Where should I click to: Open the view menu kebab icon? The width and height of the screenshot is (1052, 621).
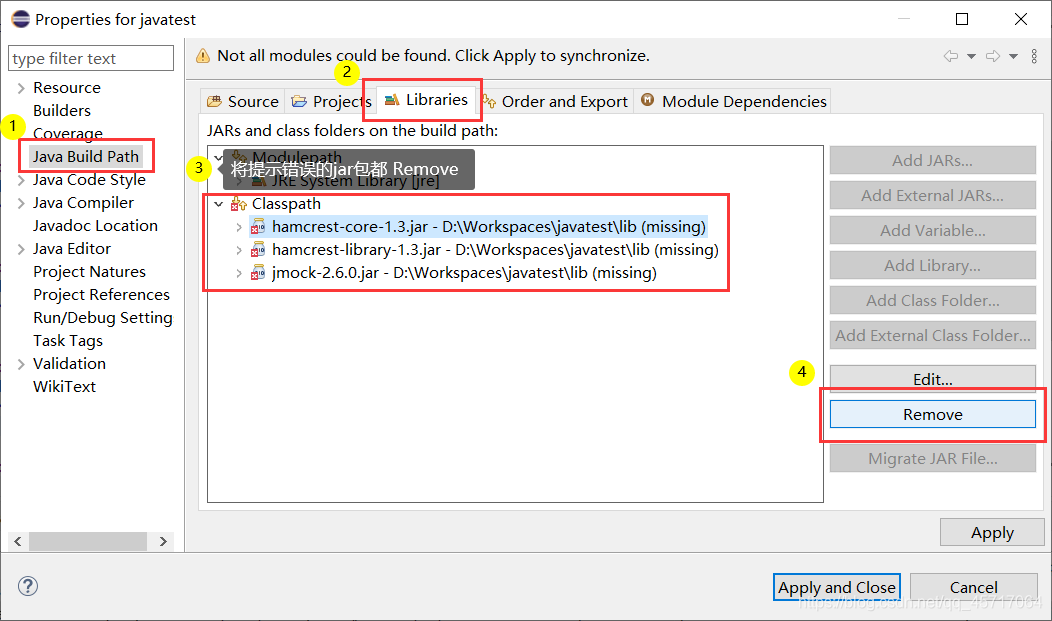pos(1035,56)
